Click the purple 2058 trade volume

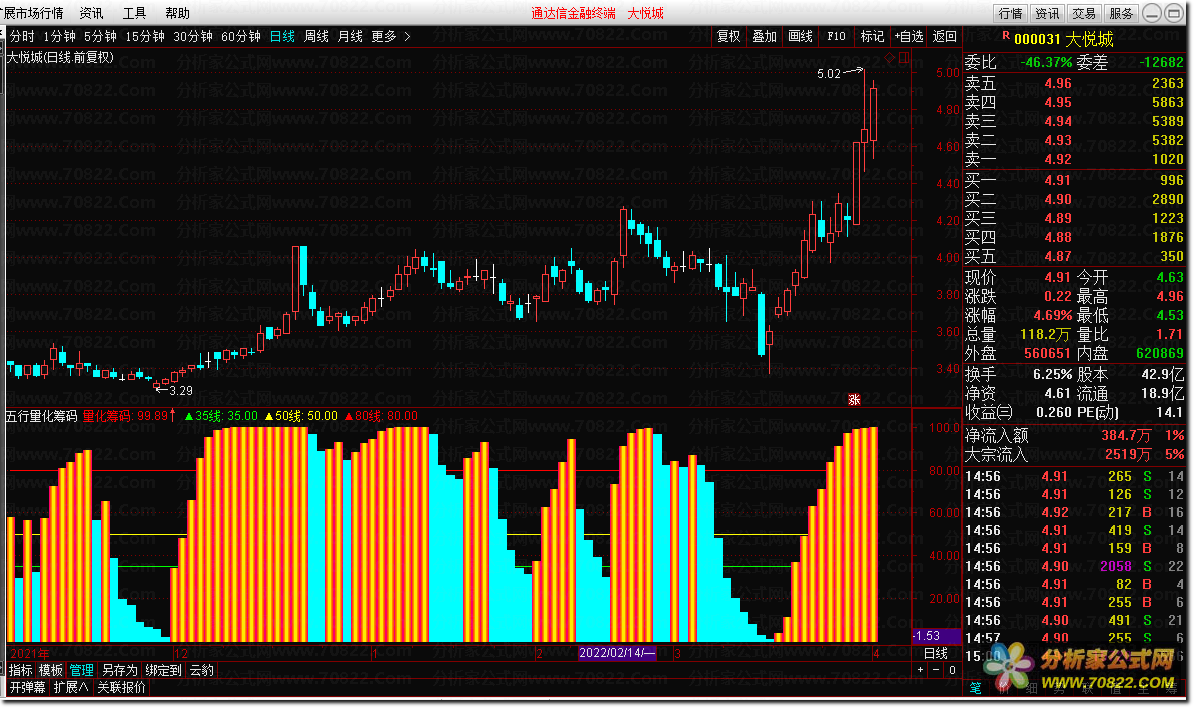pyautogui.click(x=1116, y=566)
